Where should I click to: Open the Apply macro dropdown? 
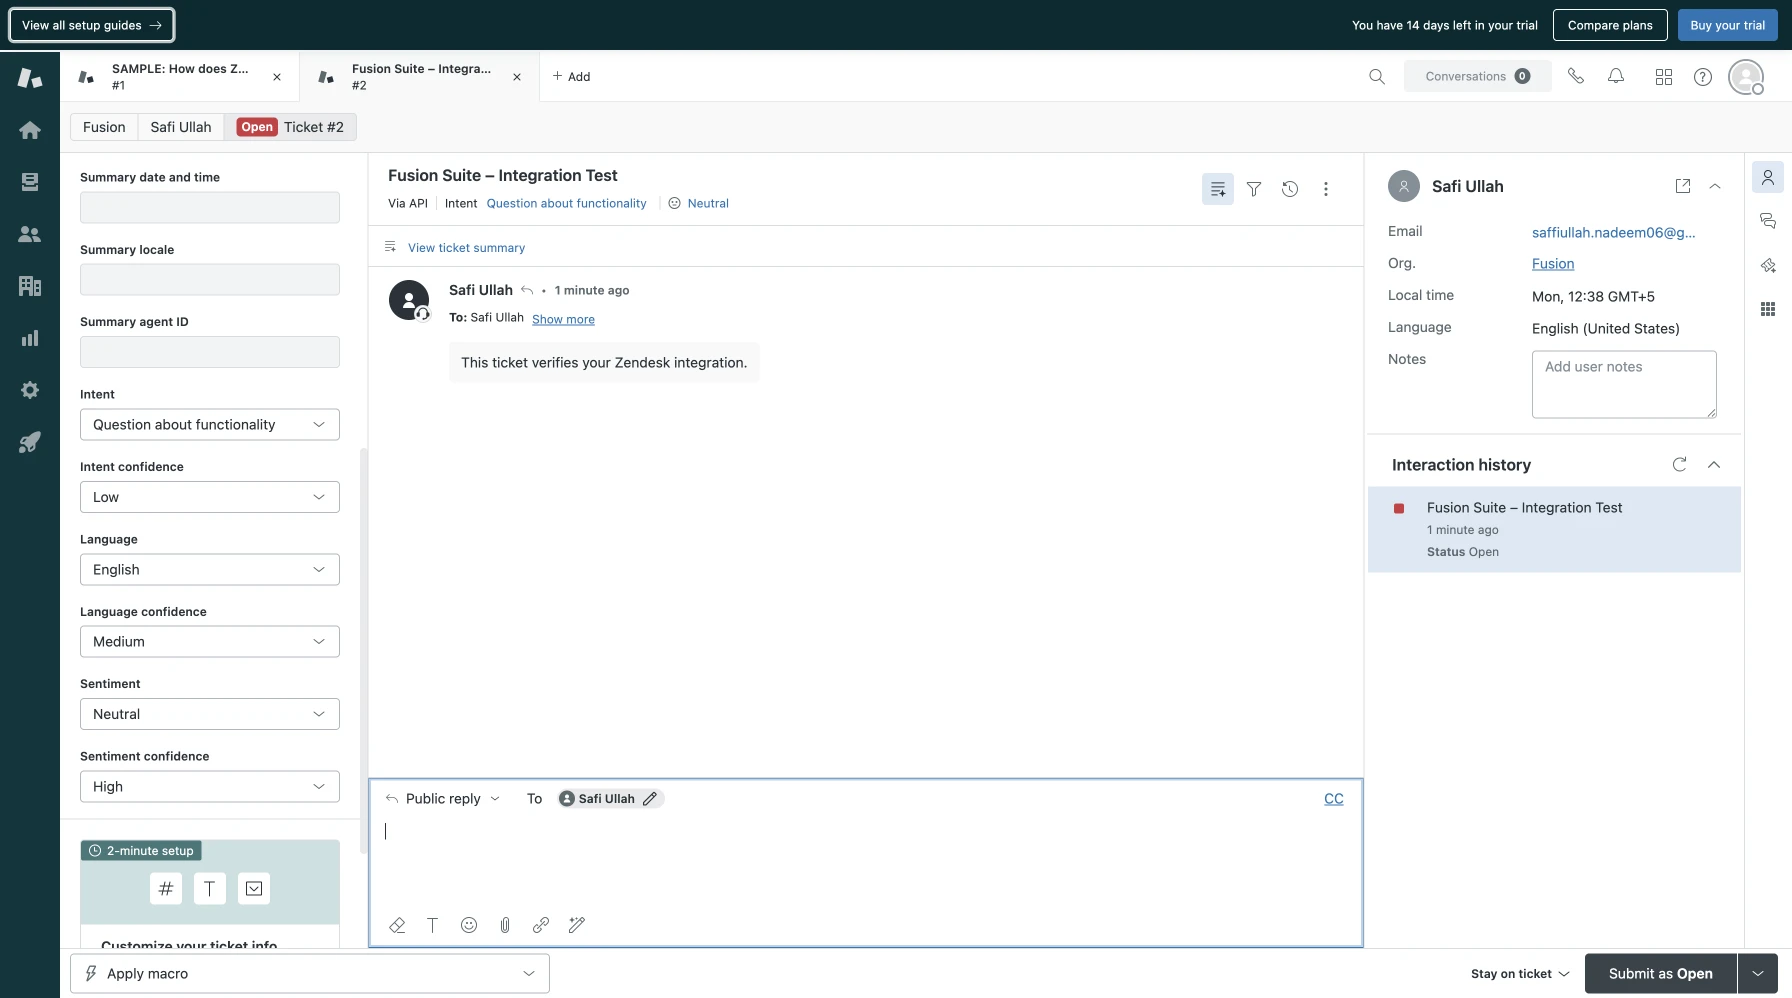(x=310, y=973)
